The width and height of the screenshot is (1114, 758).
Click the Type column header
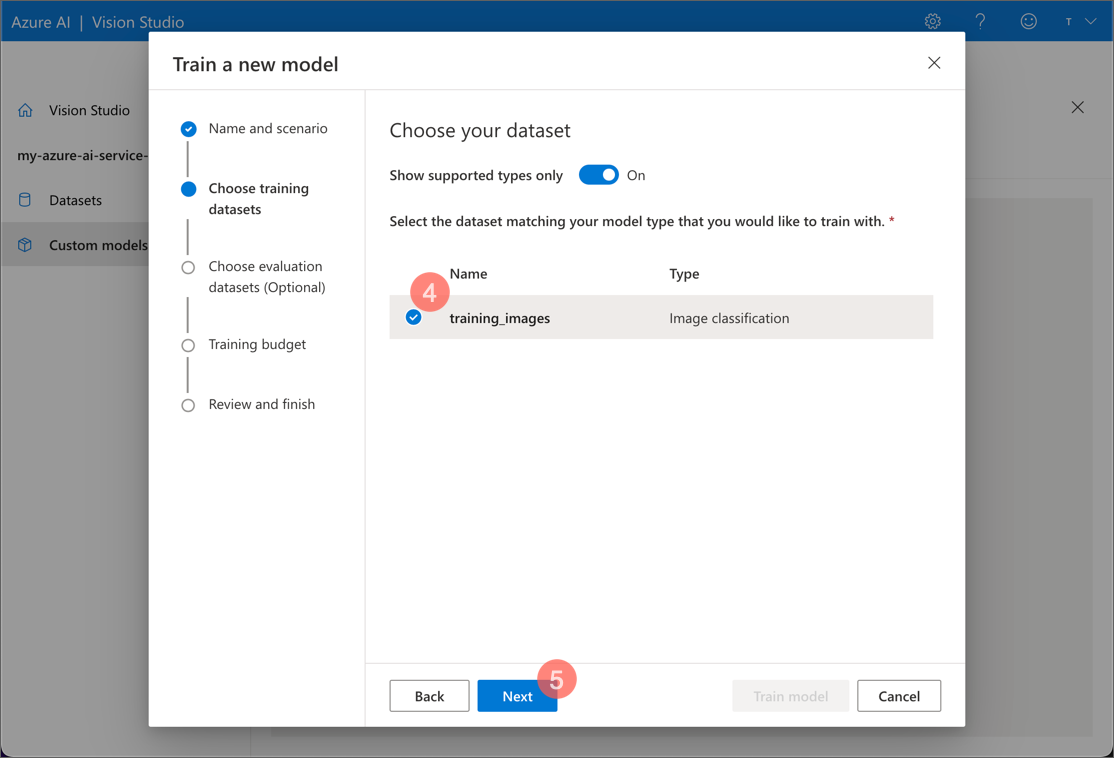click(x=684, y=274)
